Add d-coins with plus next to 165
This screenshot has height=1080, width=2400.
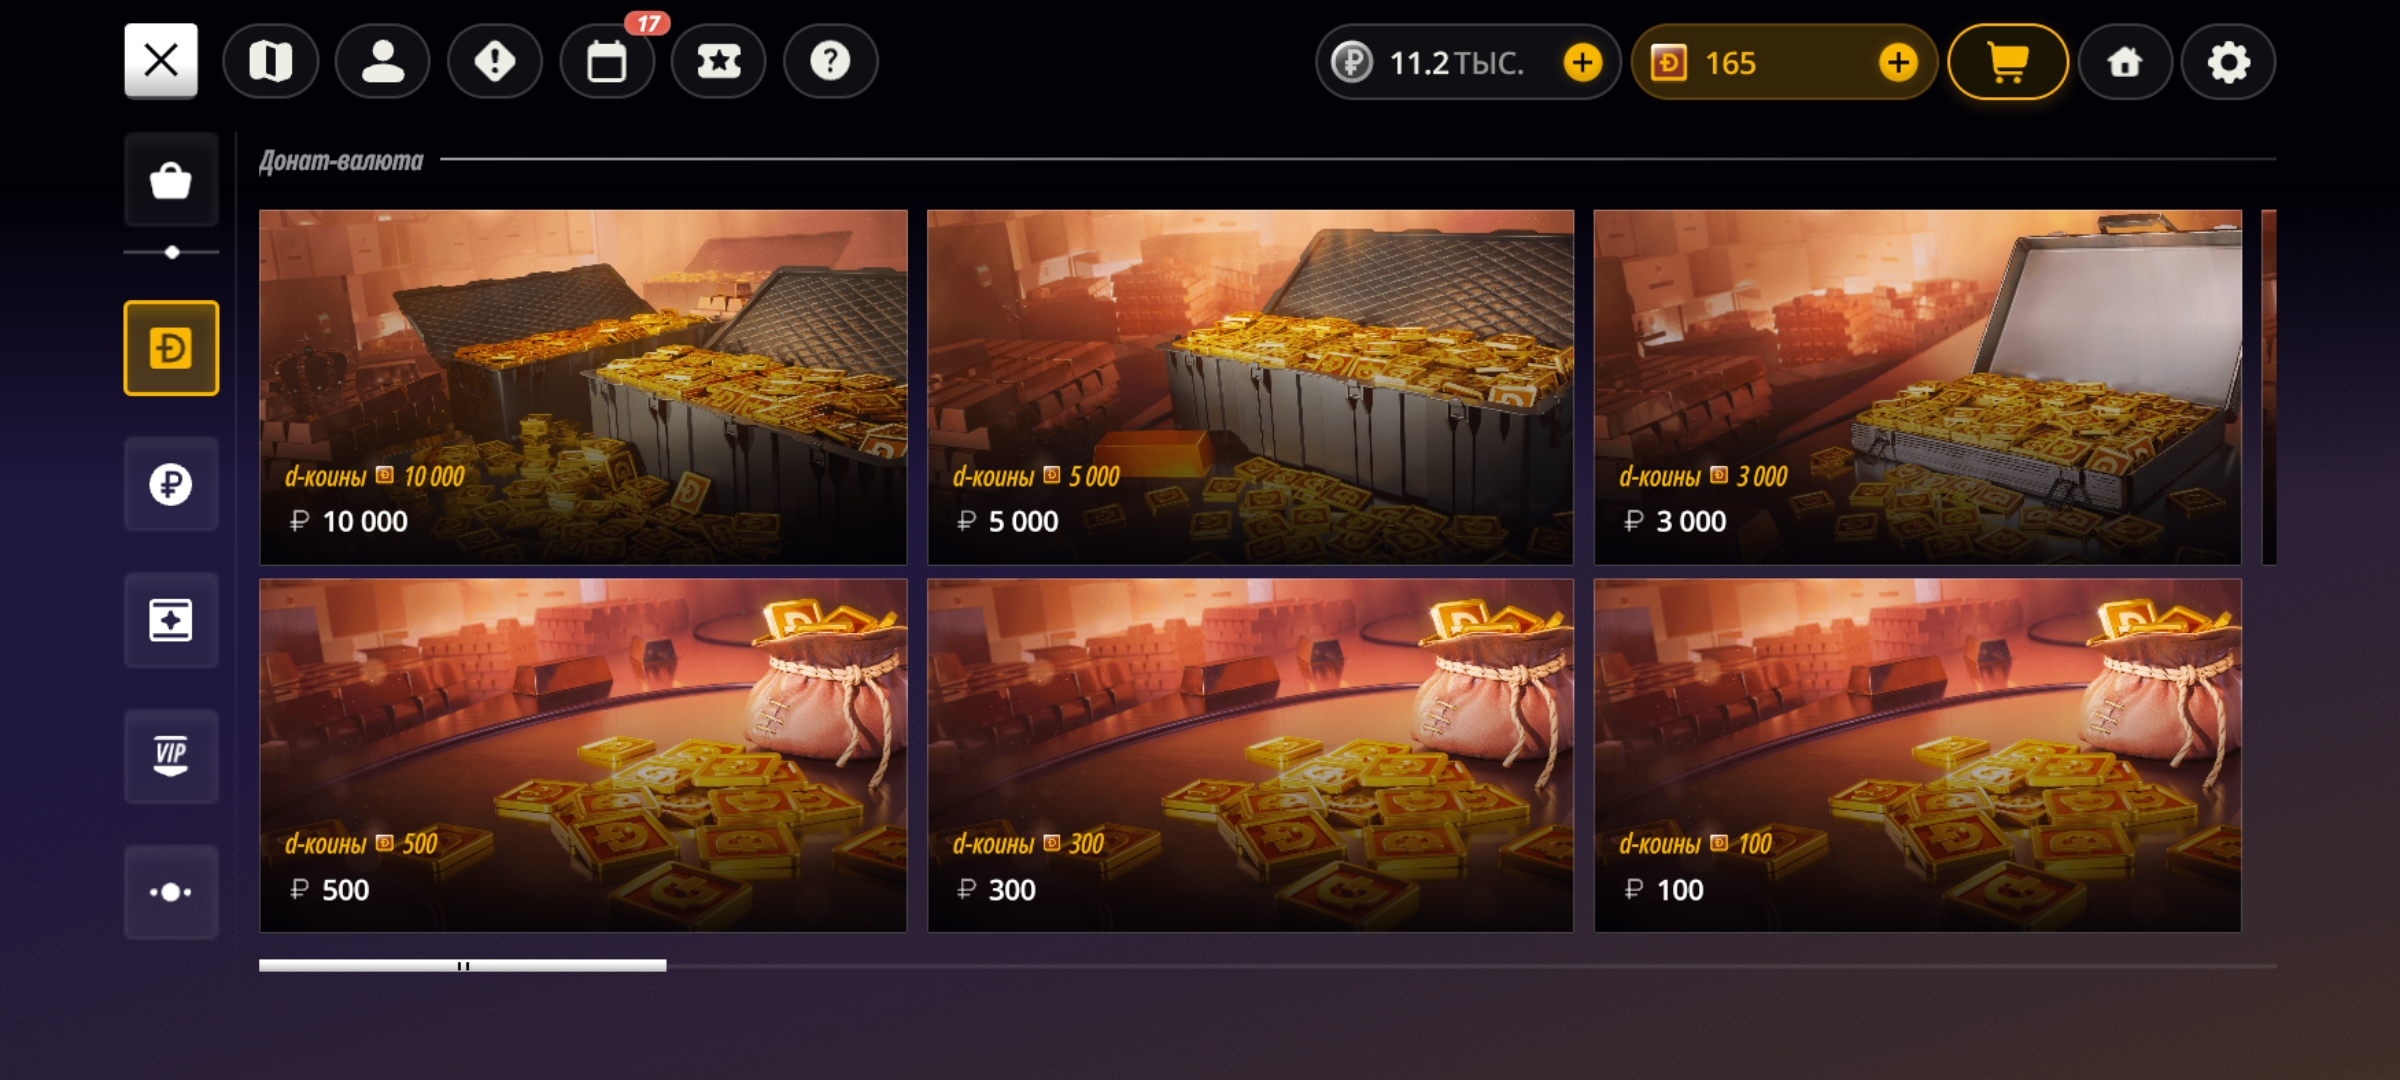point(1897,63)
